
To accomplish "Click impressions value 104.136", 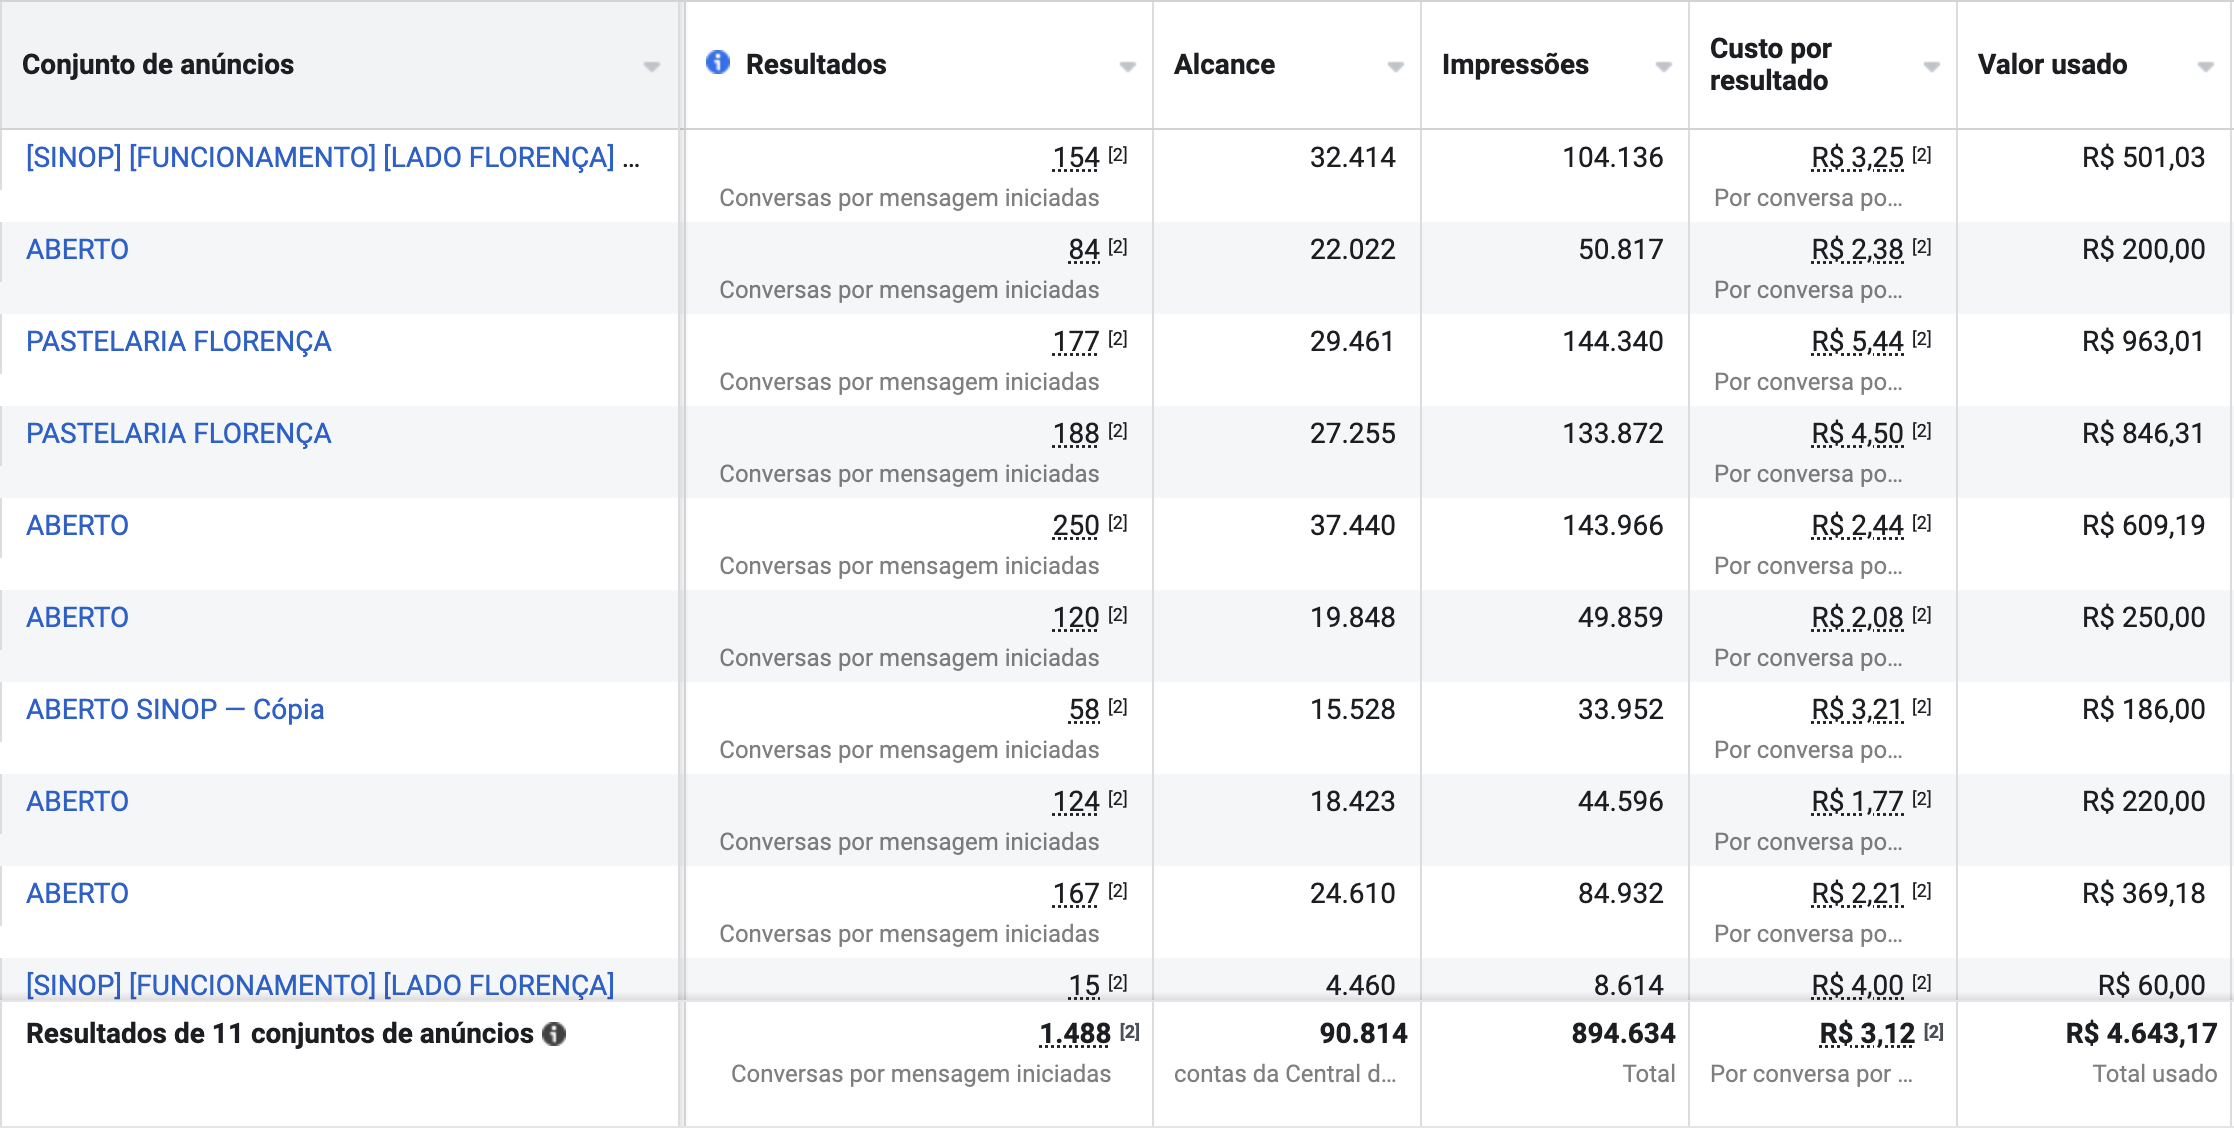I will point(1613,158).
